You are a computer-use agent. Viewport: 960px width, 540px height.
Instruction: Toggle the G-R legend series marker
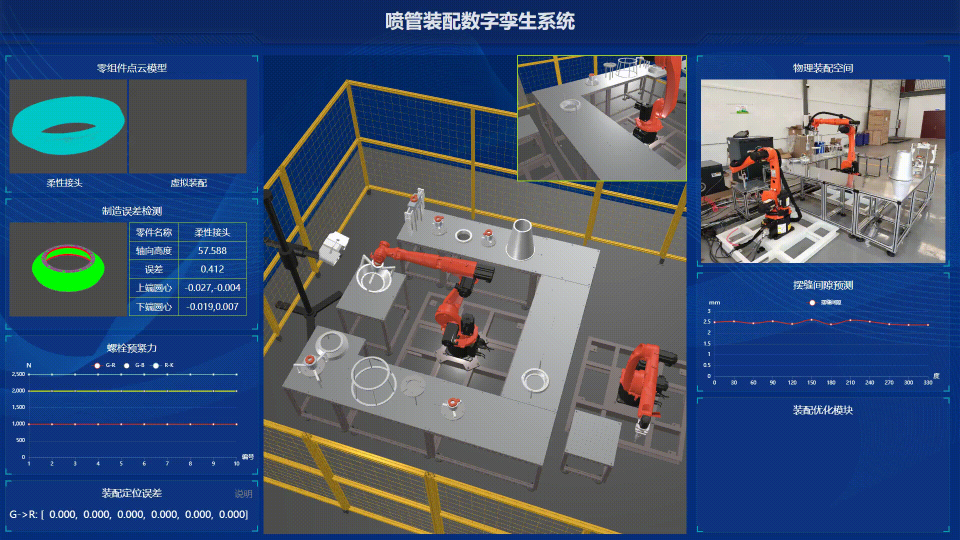point(97,365)
